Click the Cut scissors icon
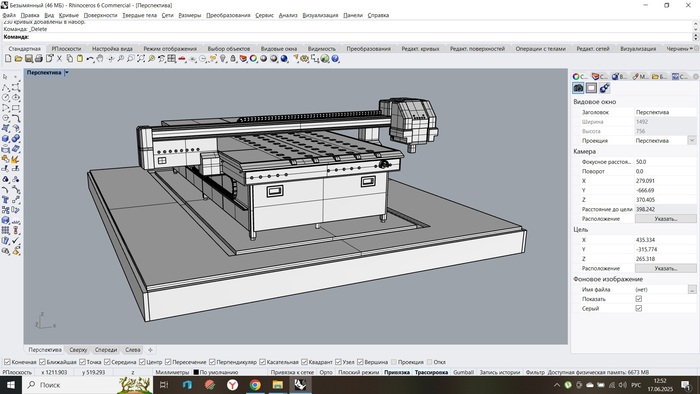The image size is (700, 394). coord(59,58)
